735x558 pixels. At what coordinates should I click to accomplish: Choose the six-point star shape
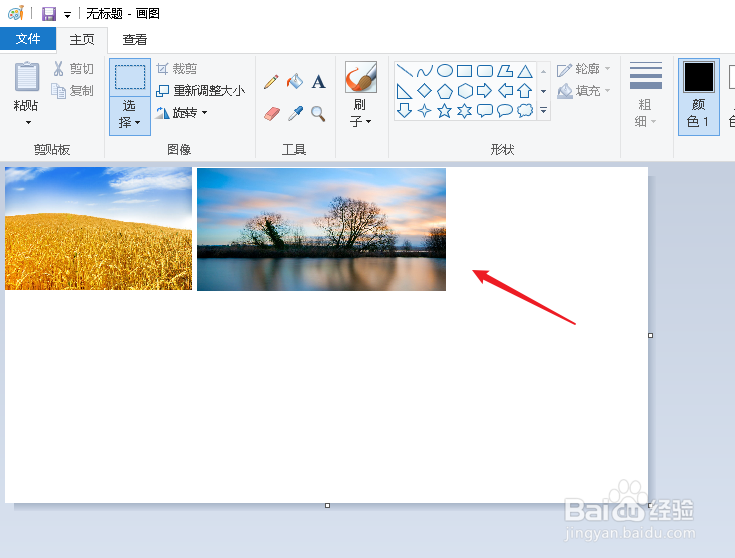tap(465, 111)
